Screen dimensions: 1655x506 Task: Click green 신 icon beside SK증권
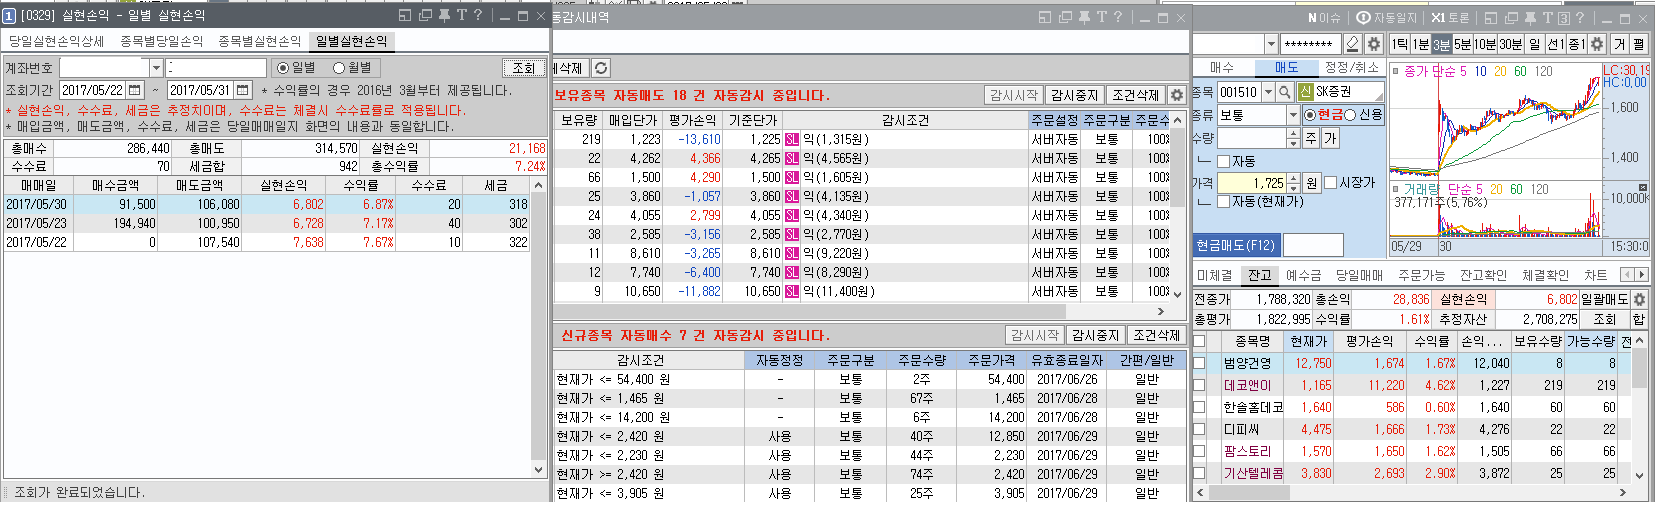(x=1305, y=91)
